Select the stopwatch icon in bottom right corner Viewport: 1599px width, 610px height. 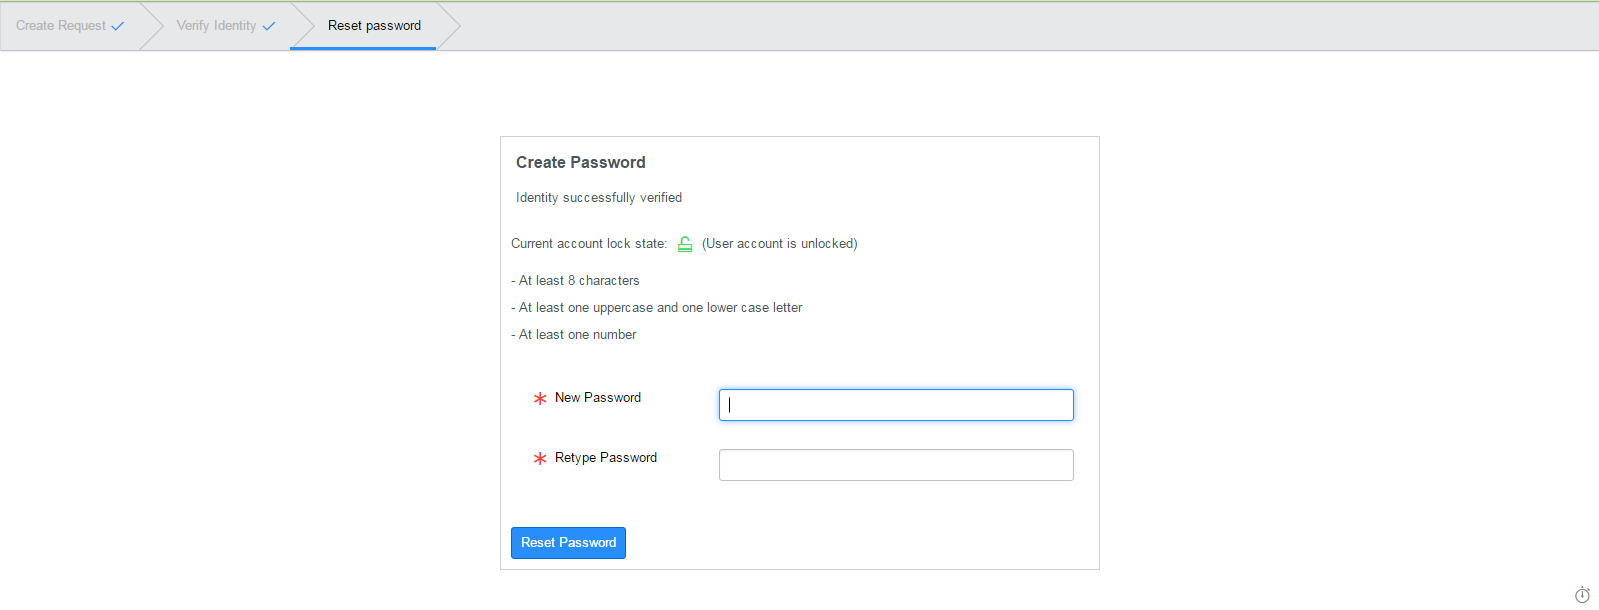click(1581, 594)
